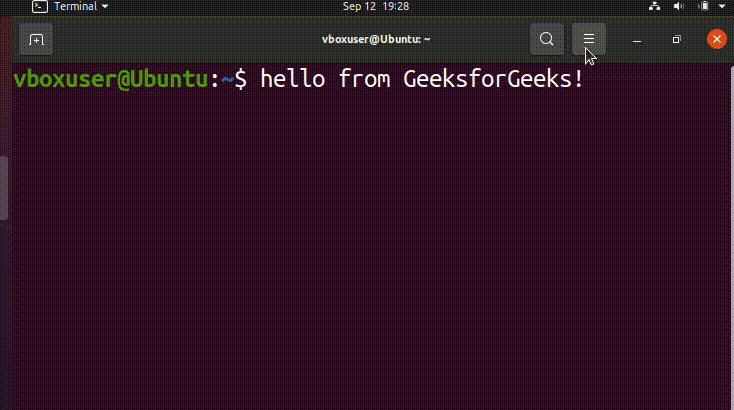This screenshot has height=410, width=734.
Task: Click the empty terminal area below the prompt
Action: 370,250
